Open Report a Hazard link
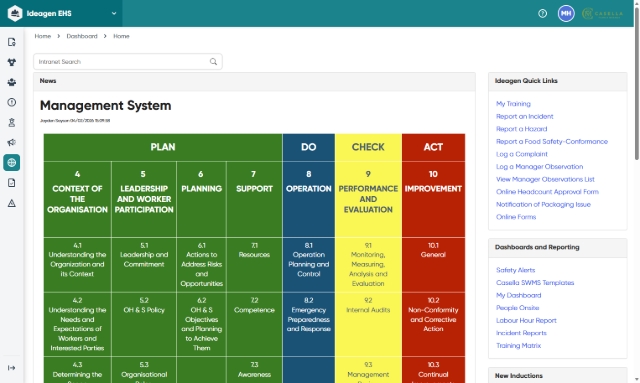This screenshot has height=383, width=640. 521,129
